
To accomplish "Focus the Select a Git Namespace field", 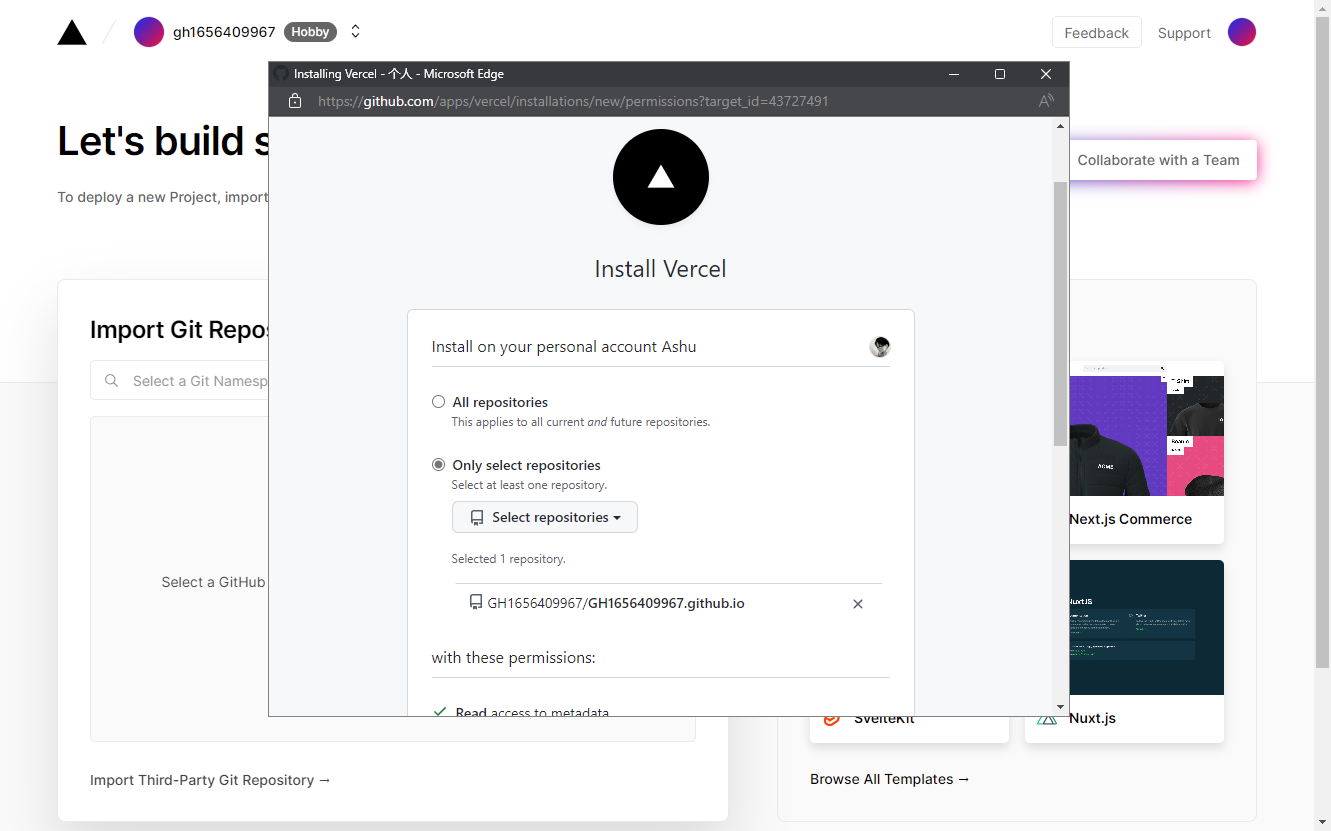I will click(180, 381).
